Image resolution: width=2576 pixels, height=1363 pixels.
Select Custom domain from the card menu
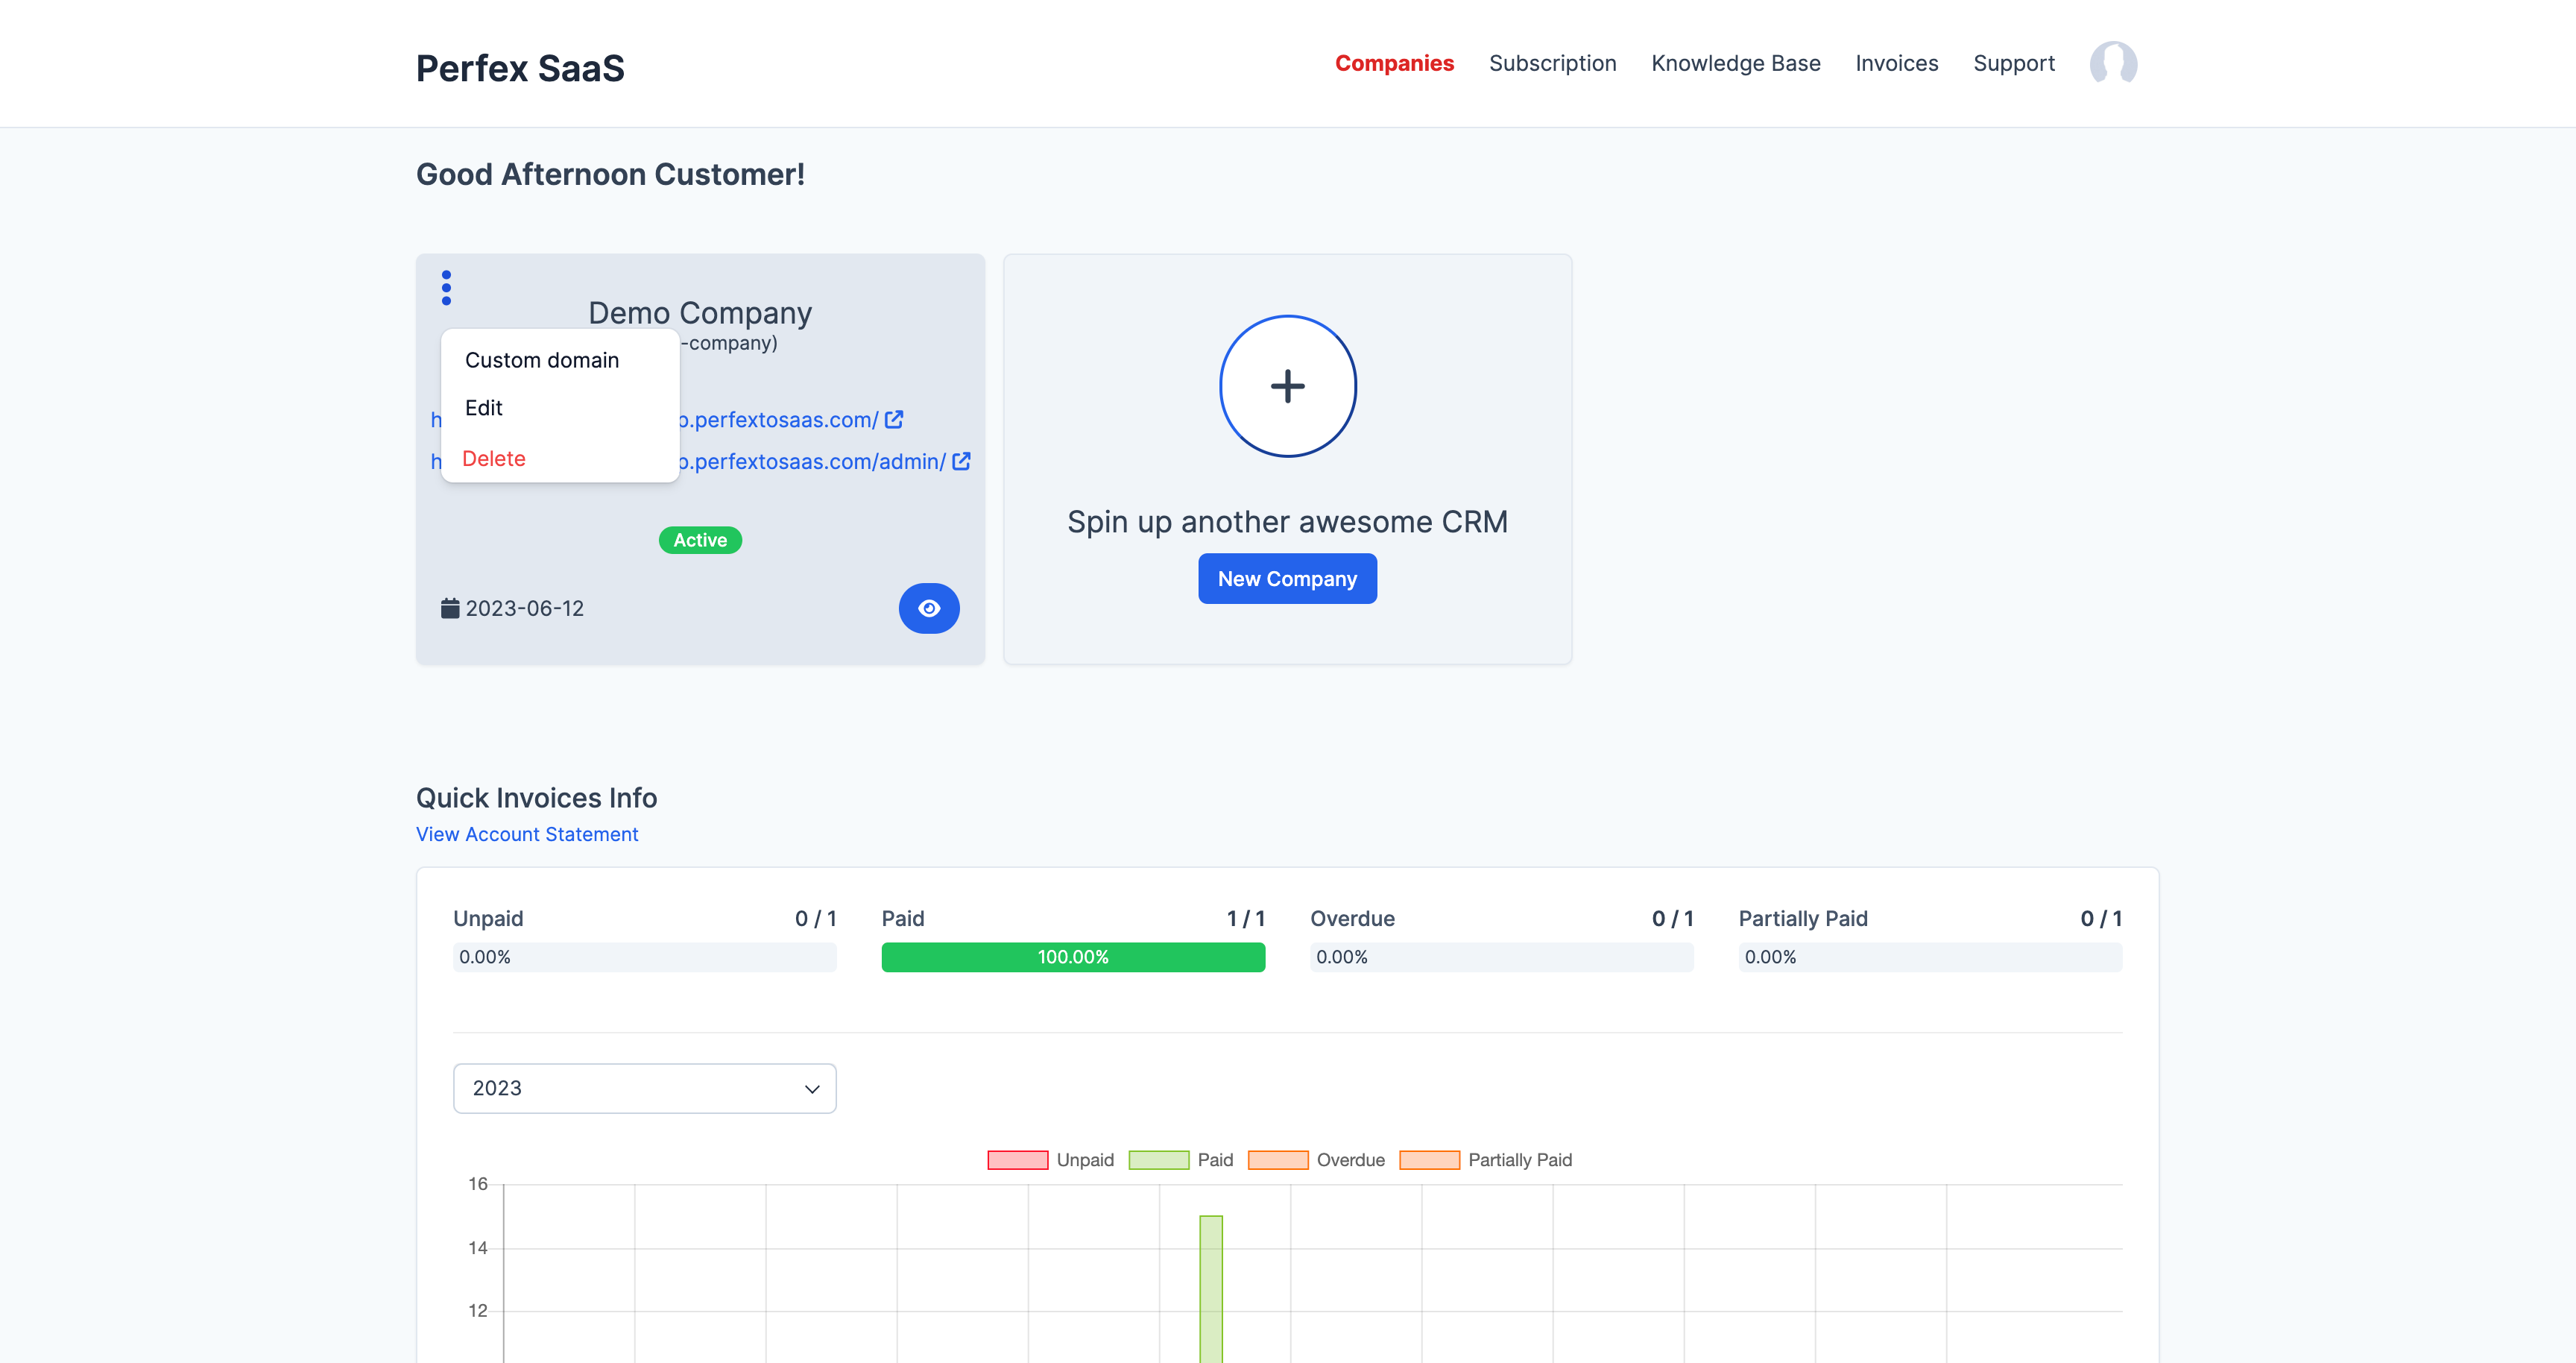542,359
